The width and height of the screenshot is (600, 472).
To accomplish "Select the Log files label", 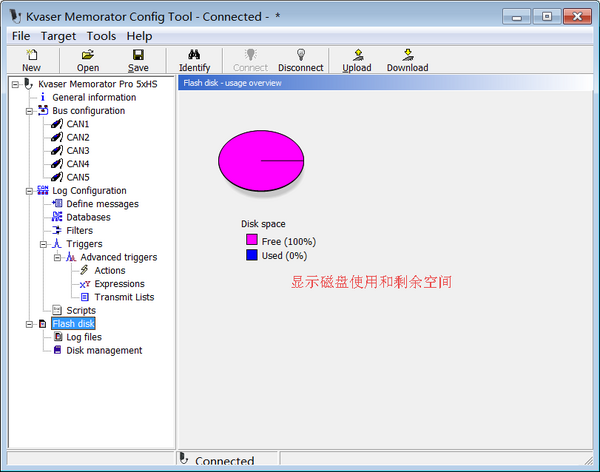I will point(84,337).
